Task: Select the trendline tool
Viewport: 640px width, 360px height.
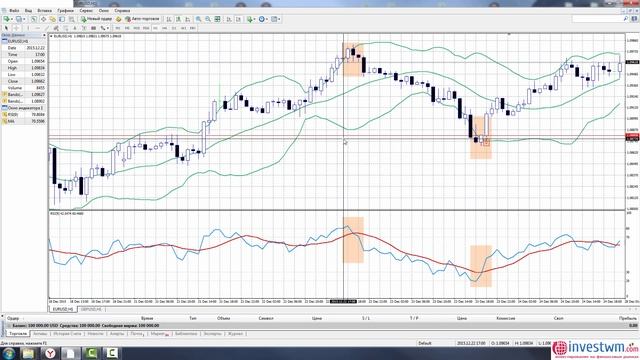Action: [47, 28]
